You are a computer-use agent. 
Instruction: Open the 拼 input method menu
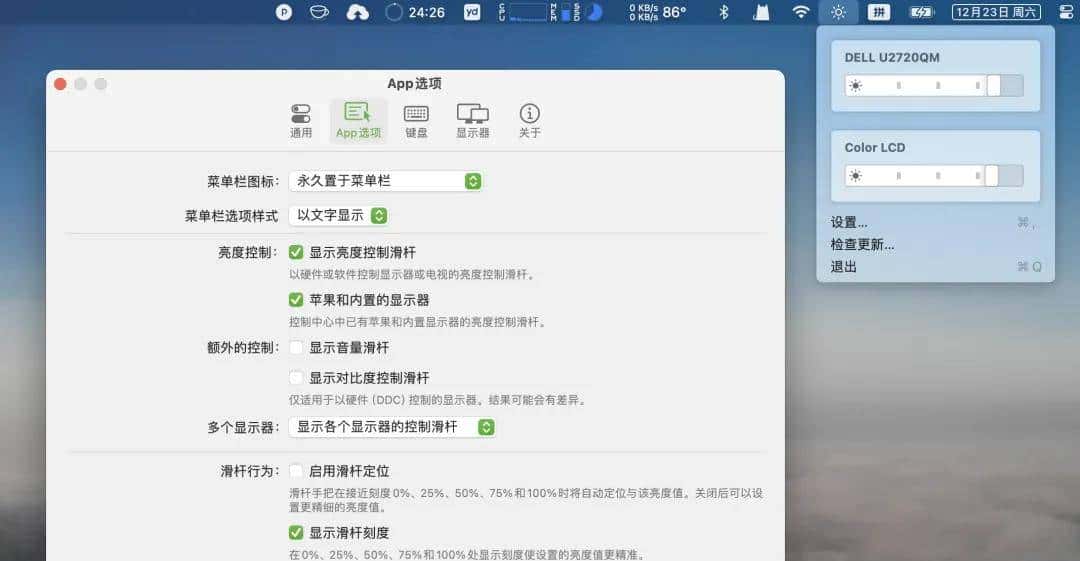point(878,12)
